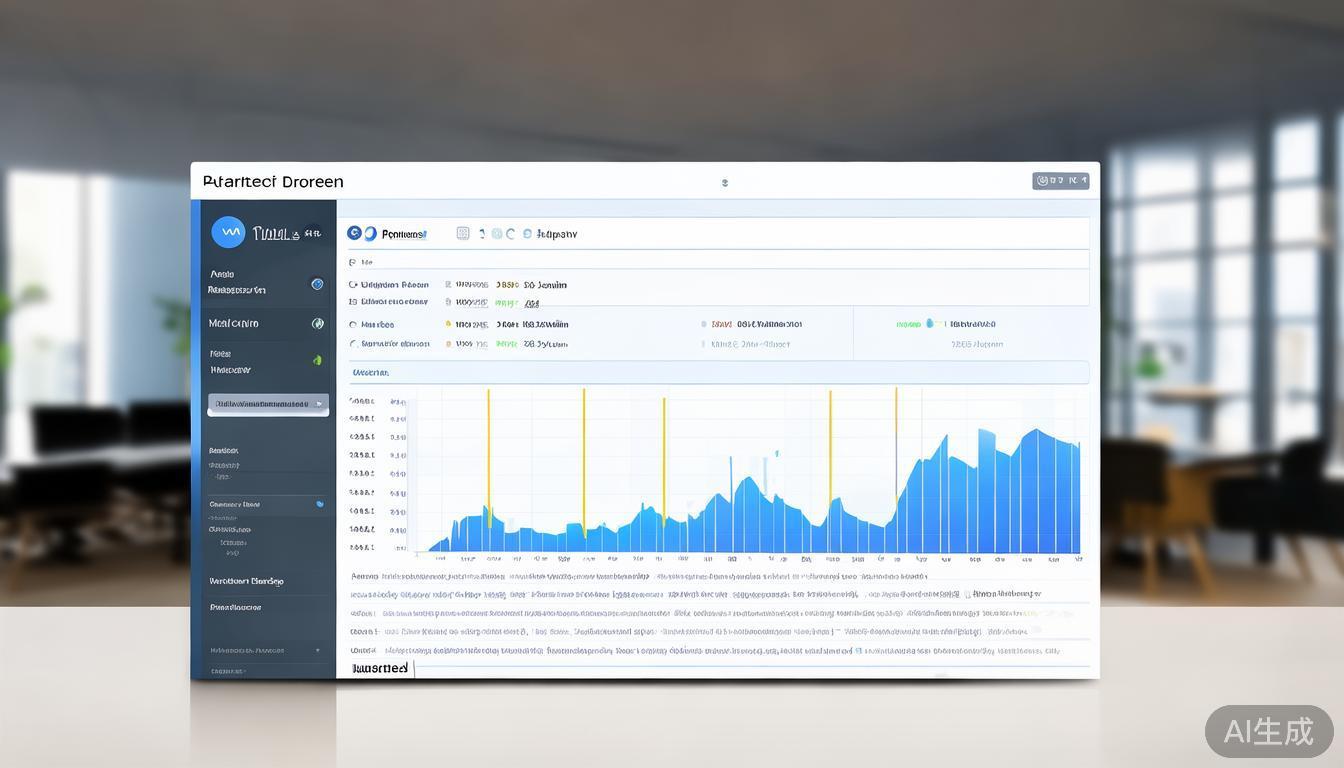
Task: Click the dark blue circle icon before Pcnimens
Action: click(354, 233)
